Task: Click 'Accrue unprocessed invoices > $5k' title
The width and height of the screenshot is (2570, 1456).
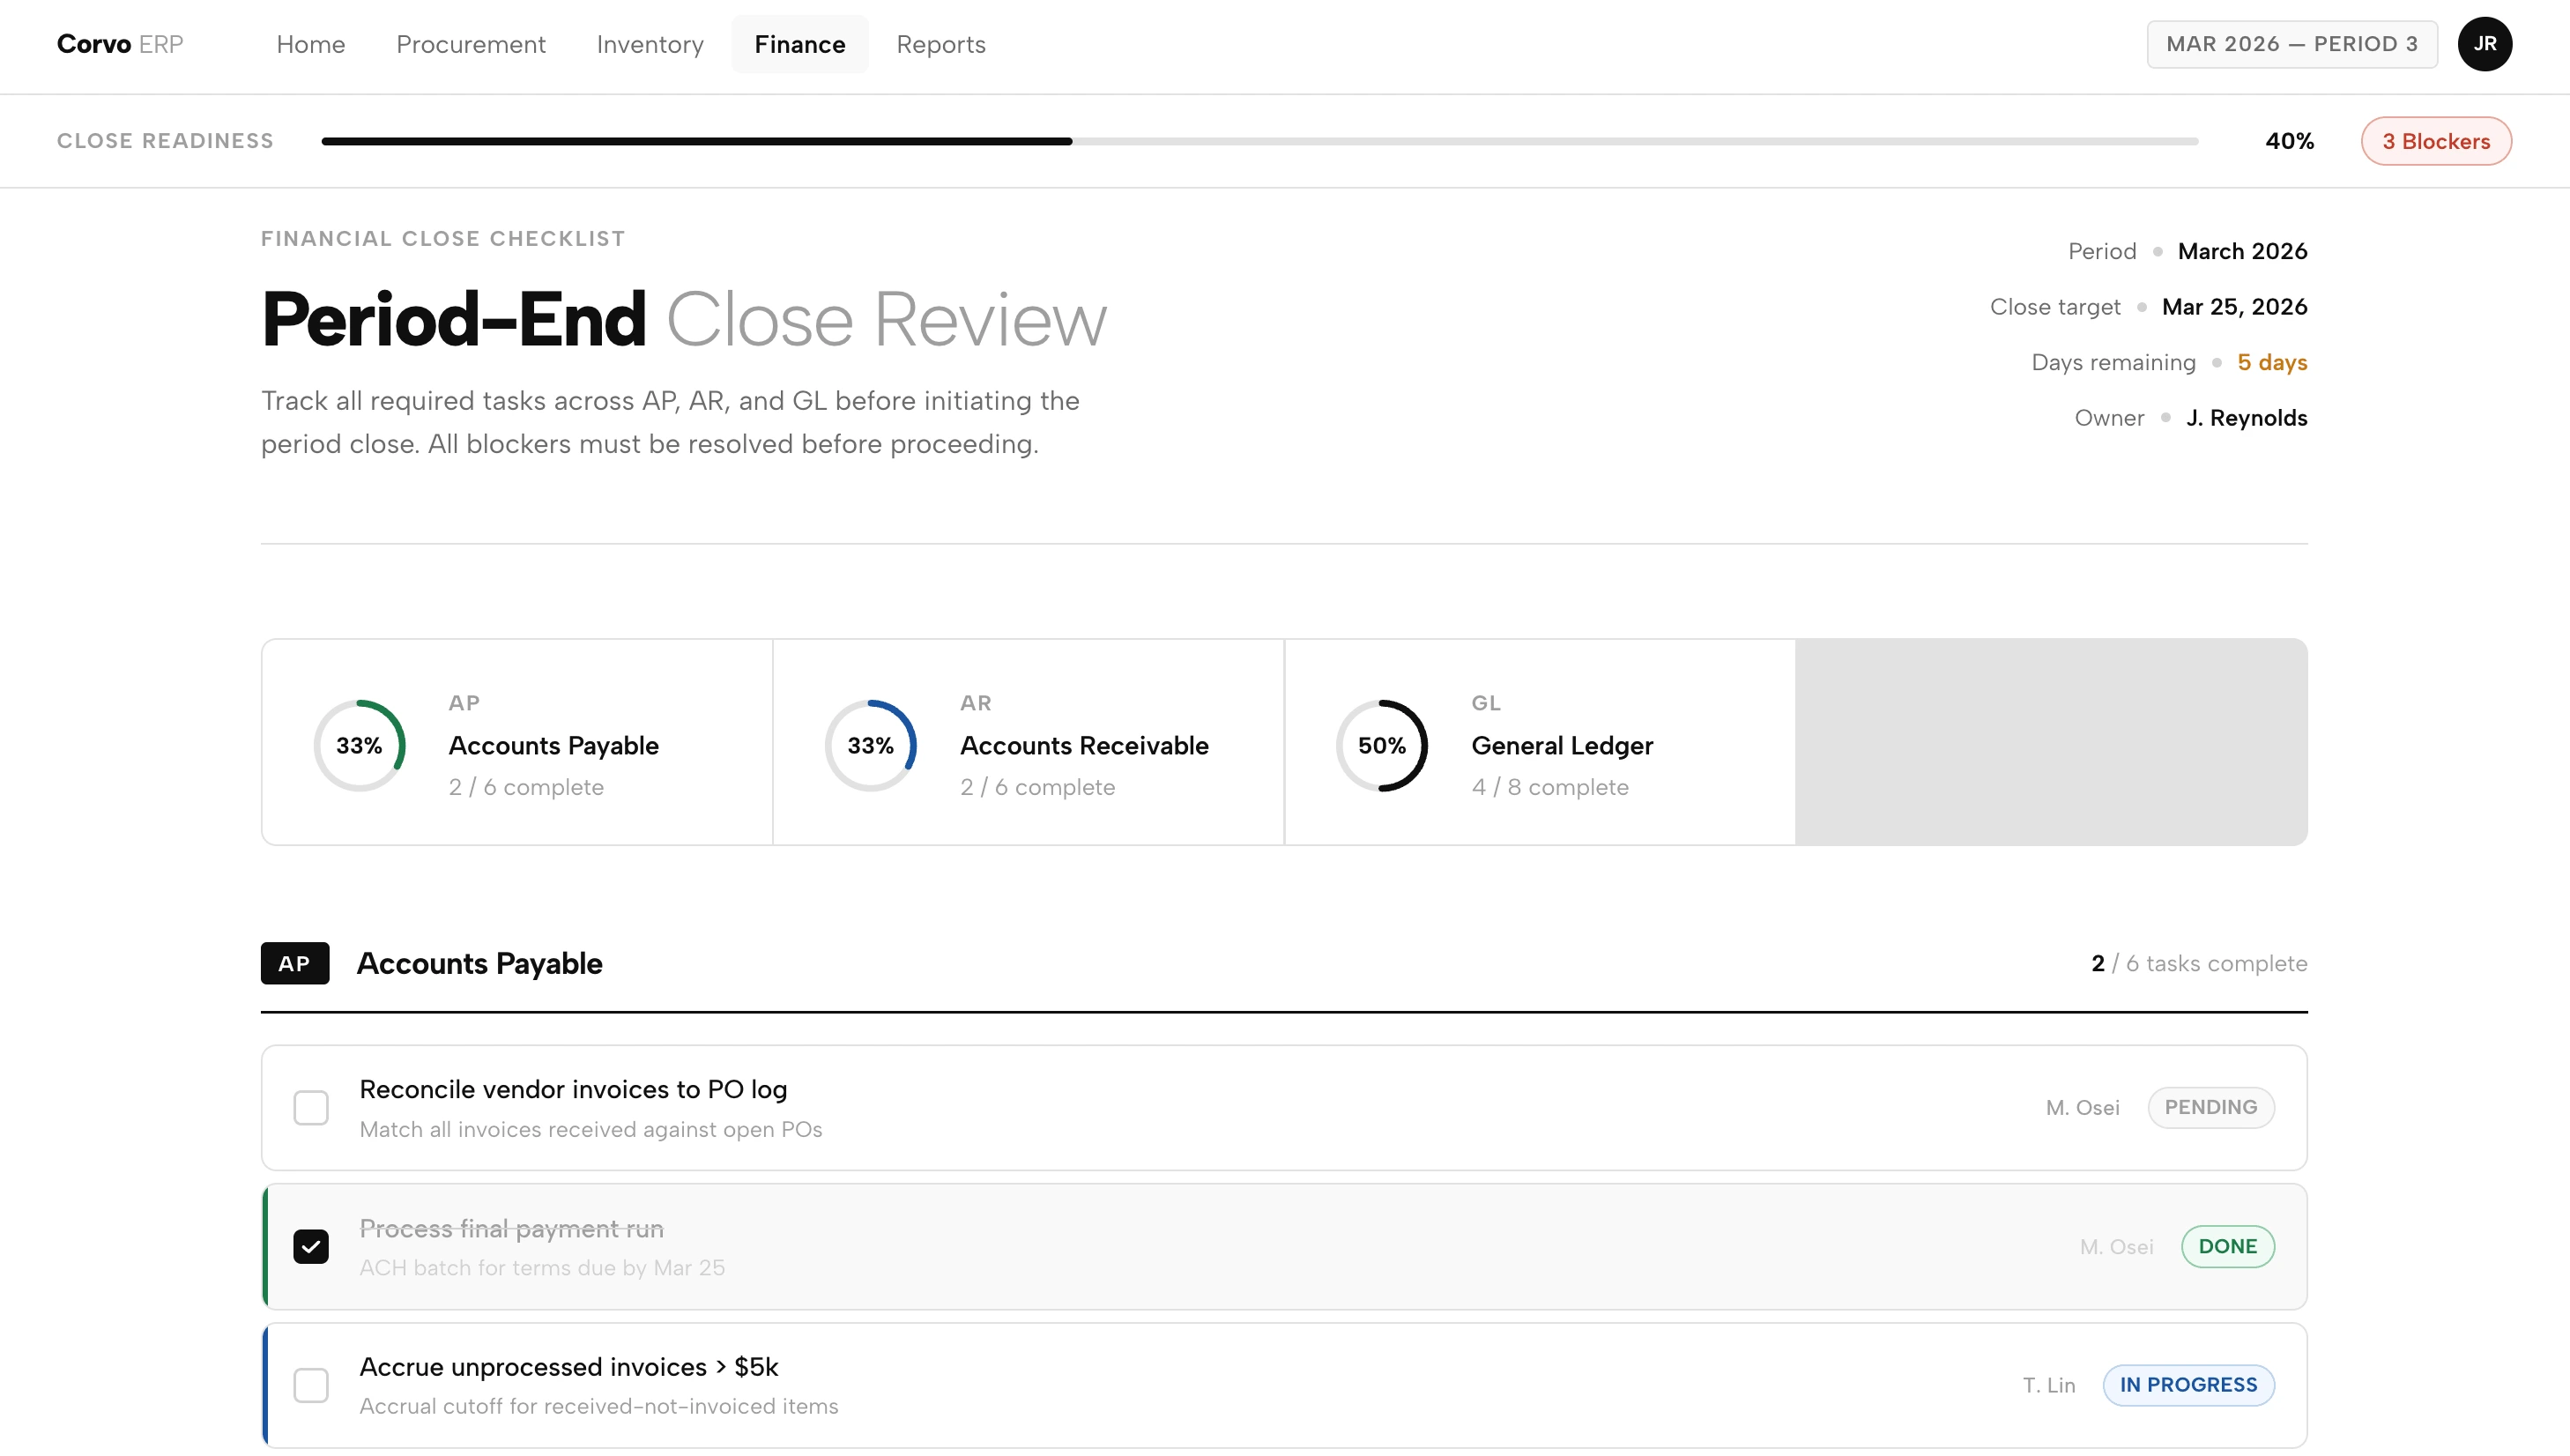Action: pos(569,1367)
